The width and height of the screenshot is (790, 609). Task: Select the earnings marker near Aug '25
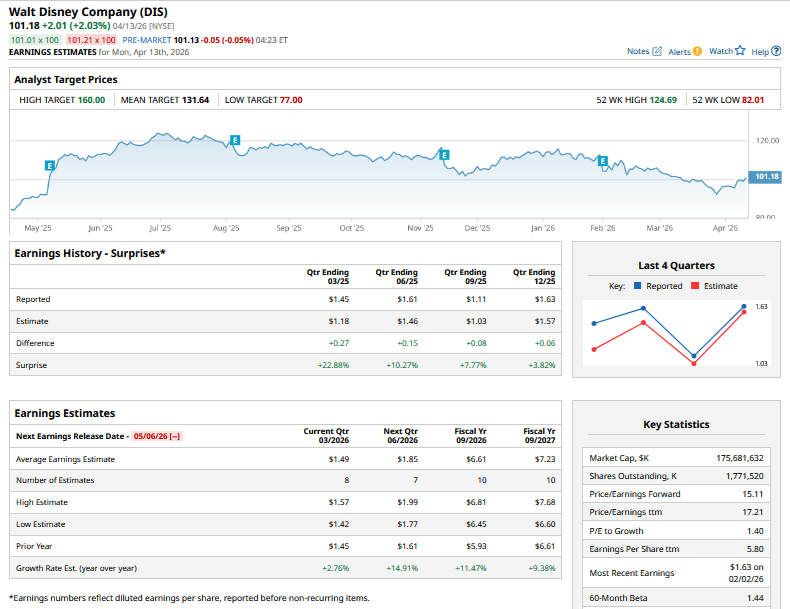click(234, 140)
